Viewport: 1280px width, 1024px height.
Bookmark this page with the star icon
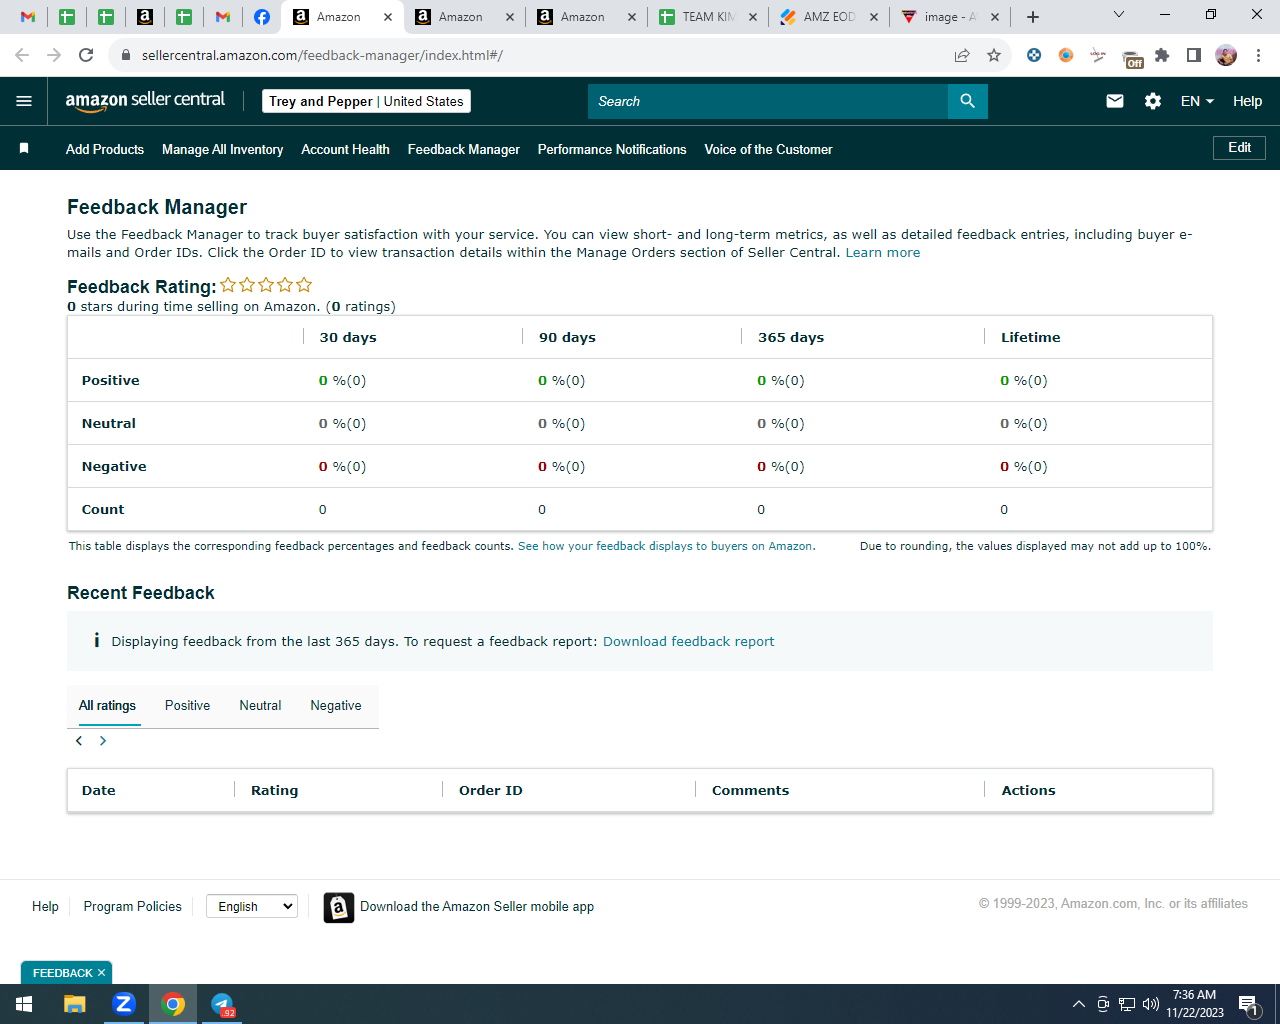[994, 55]
